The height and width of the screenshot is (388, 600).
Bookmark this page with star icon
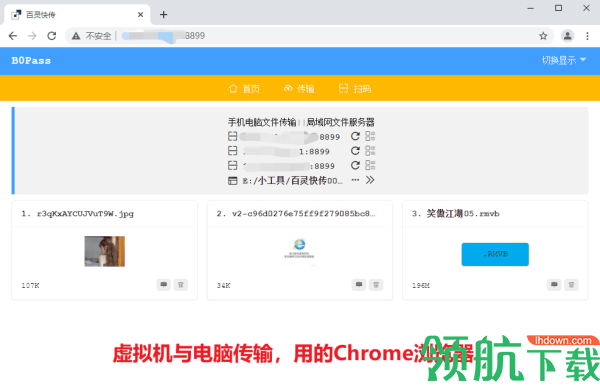(x=543, y=36)
